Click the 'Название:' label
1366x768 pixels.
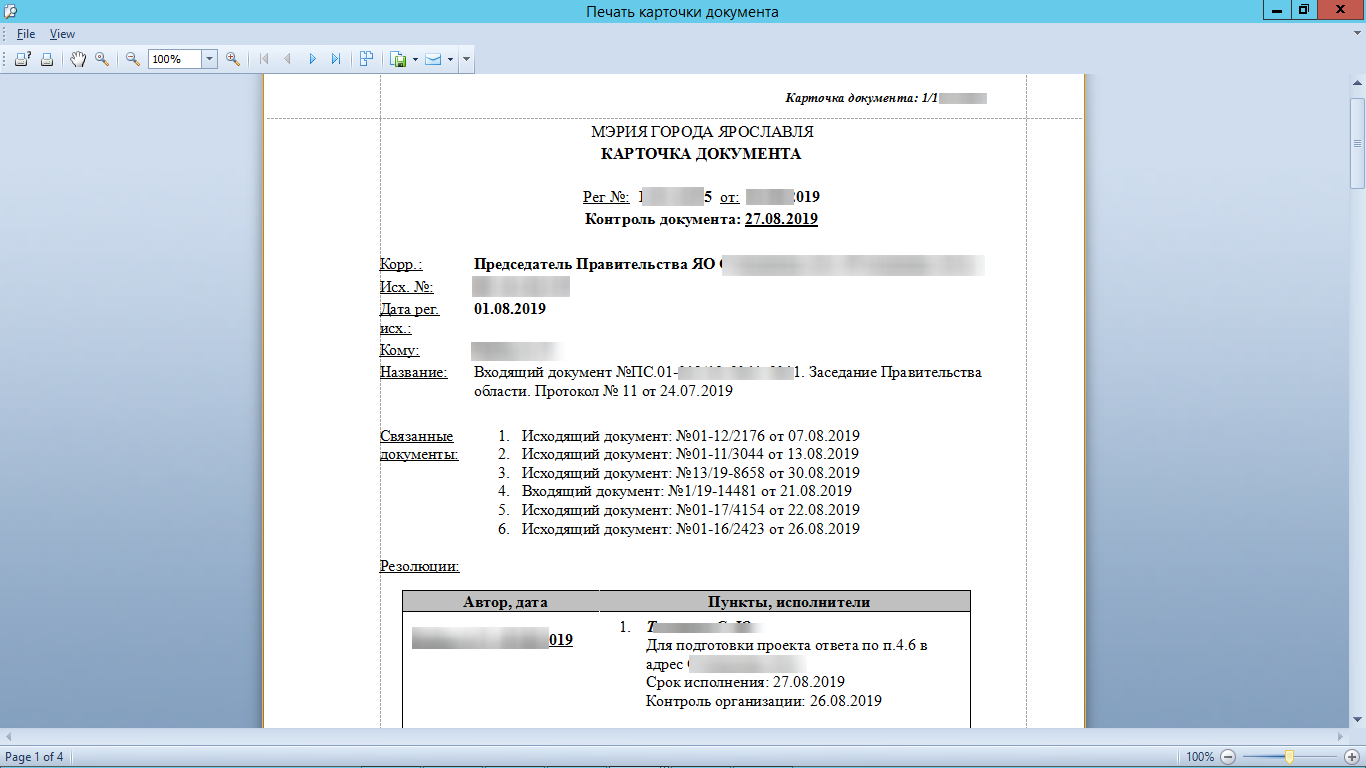tap(413, 372)
